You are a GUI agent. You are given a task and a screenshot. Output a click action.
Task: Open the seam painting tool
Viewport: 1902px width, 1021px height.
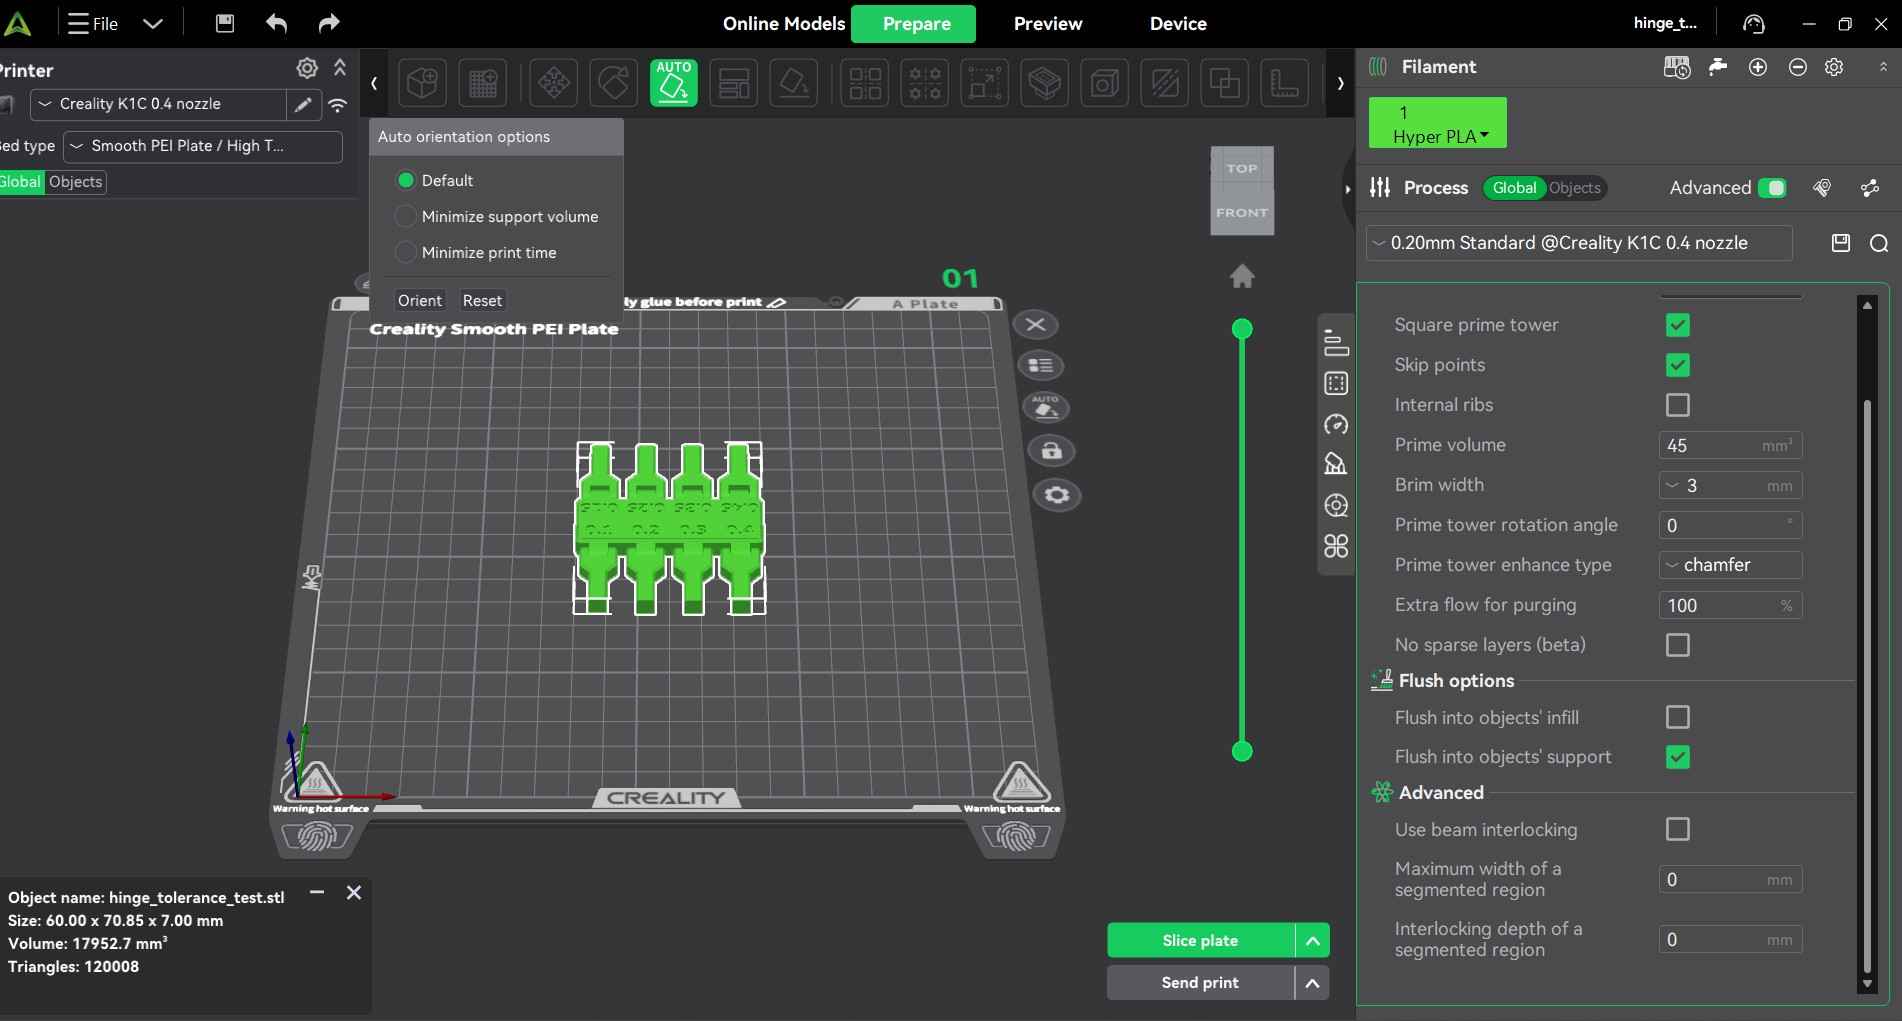(1104, 83)
